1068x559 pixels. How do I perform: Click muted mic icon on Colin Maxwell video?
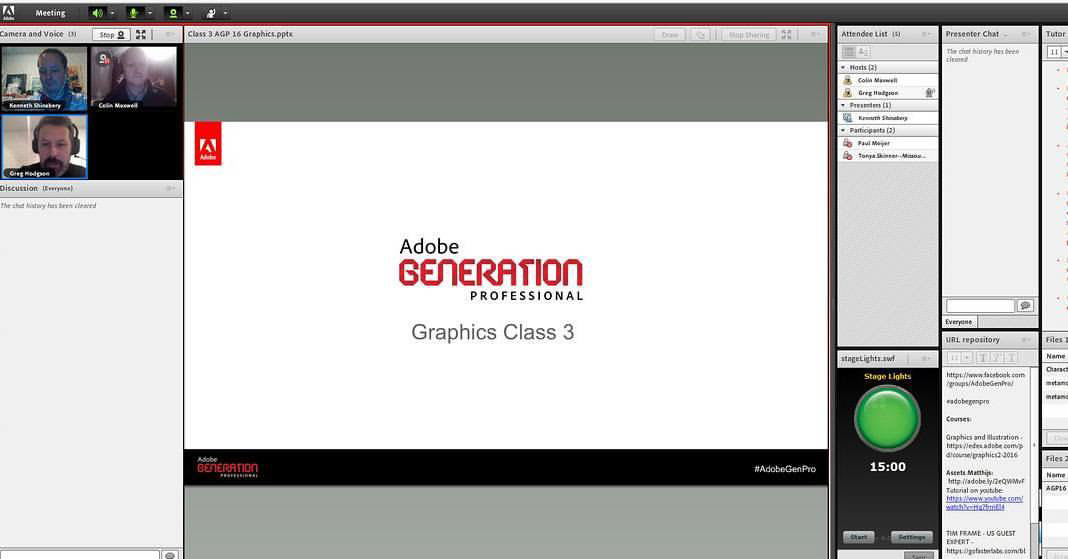[104, 59]
